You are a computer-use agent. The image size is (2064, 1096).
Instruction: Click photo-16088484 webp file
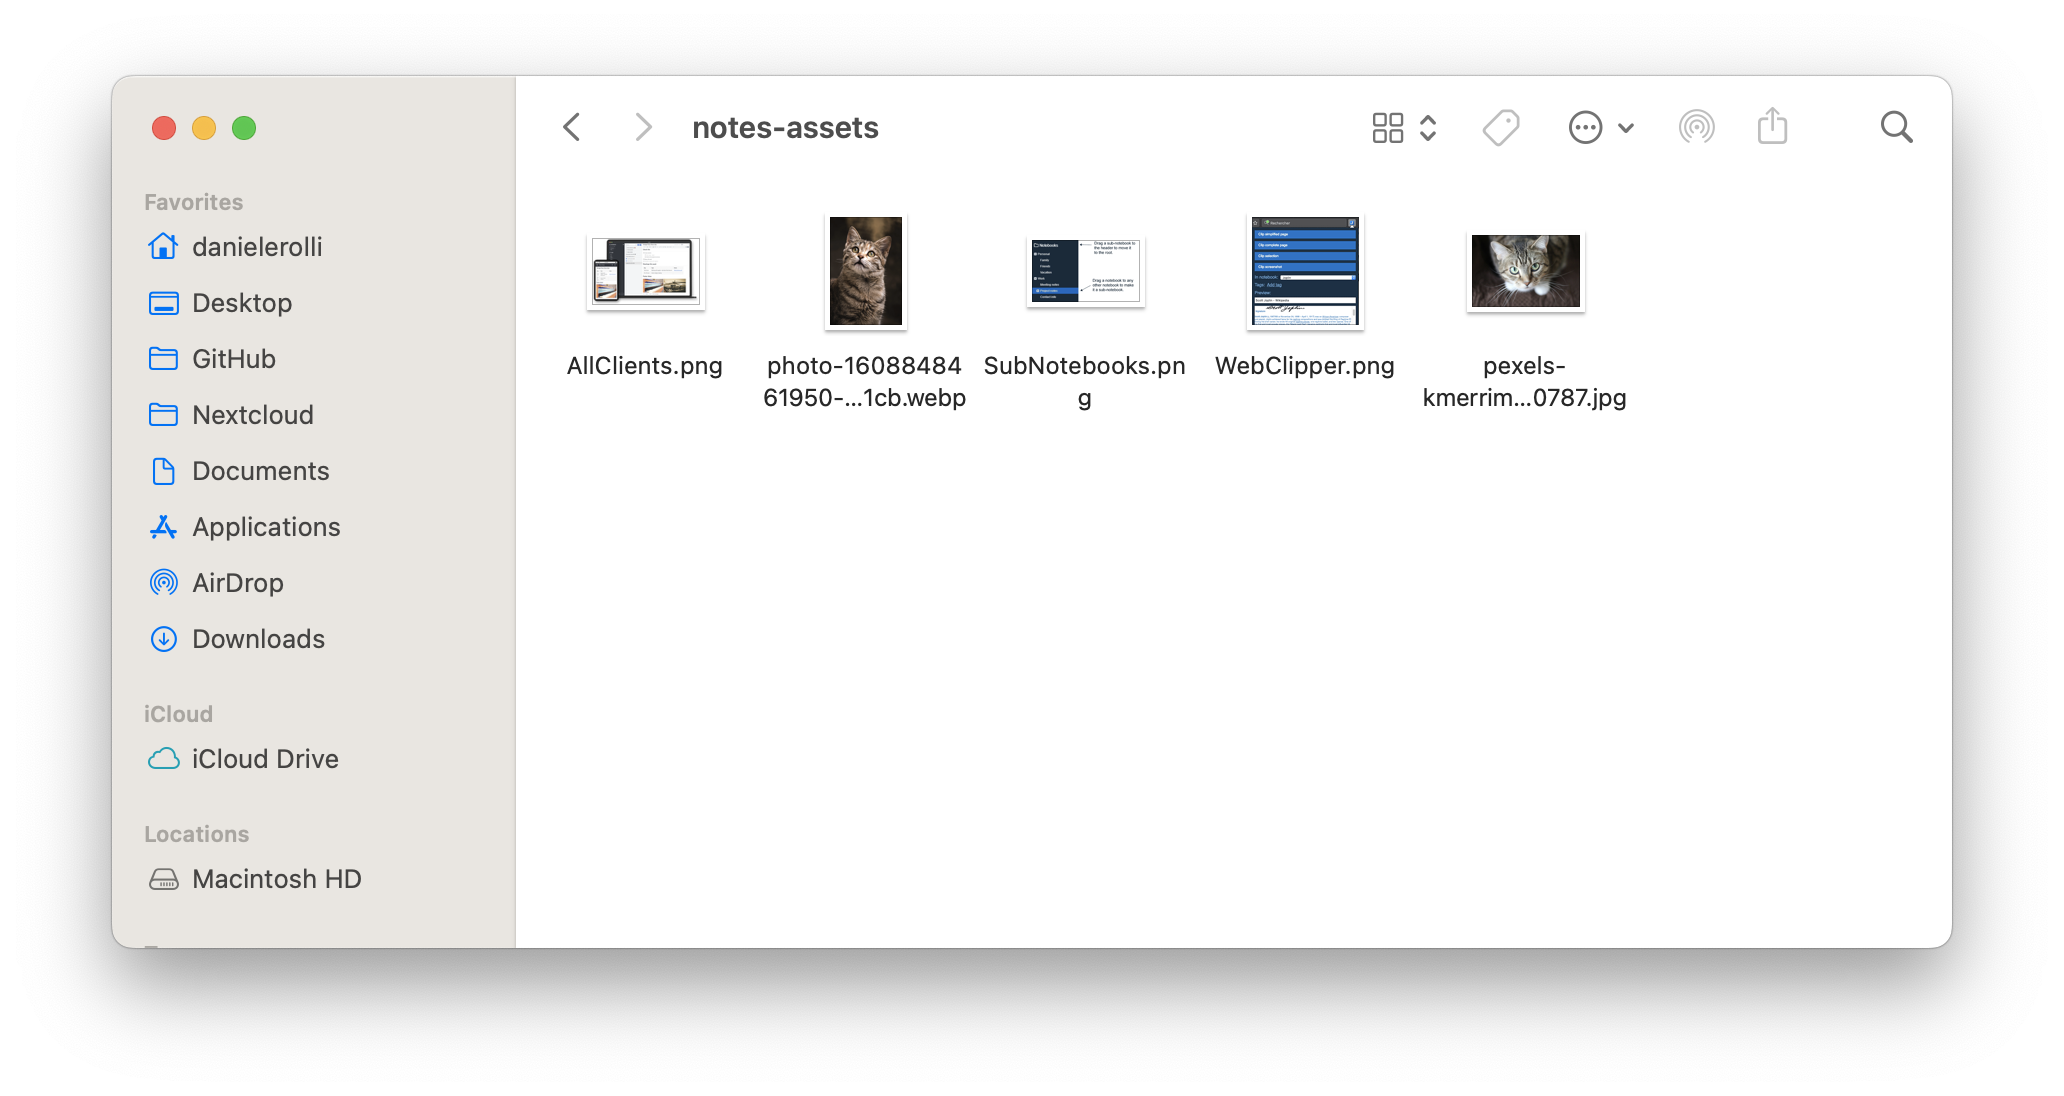click(x=863, y=270)
